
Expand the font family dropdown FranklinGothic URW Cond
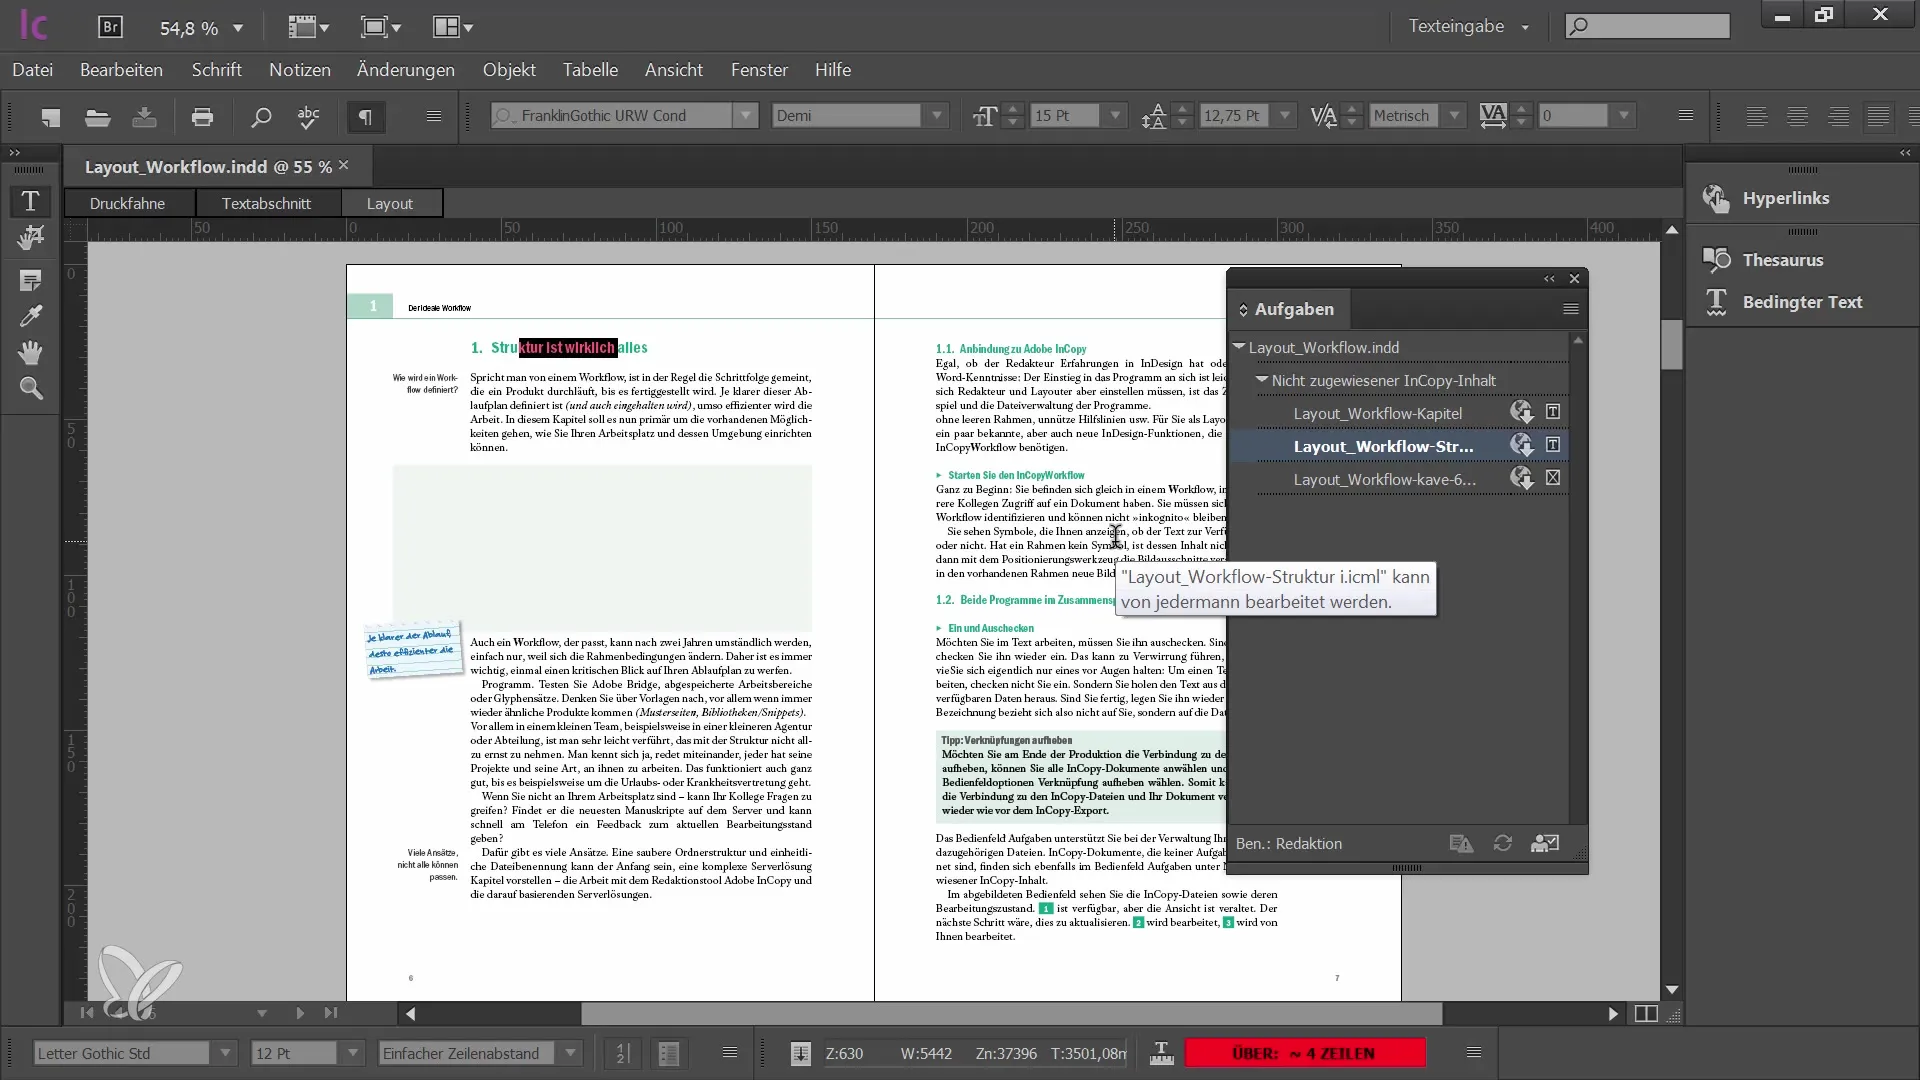[x=744, y=116]
